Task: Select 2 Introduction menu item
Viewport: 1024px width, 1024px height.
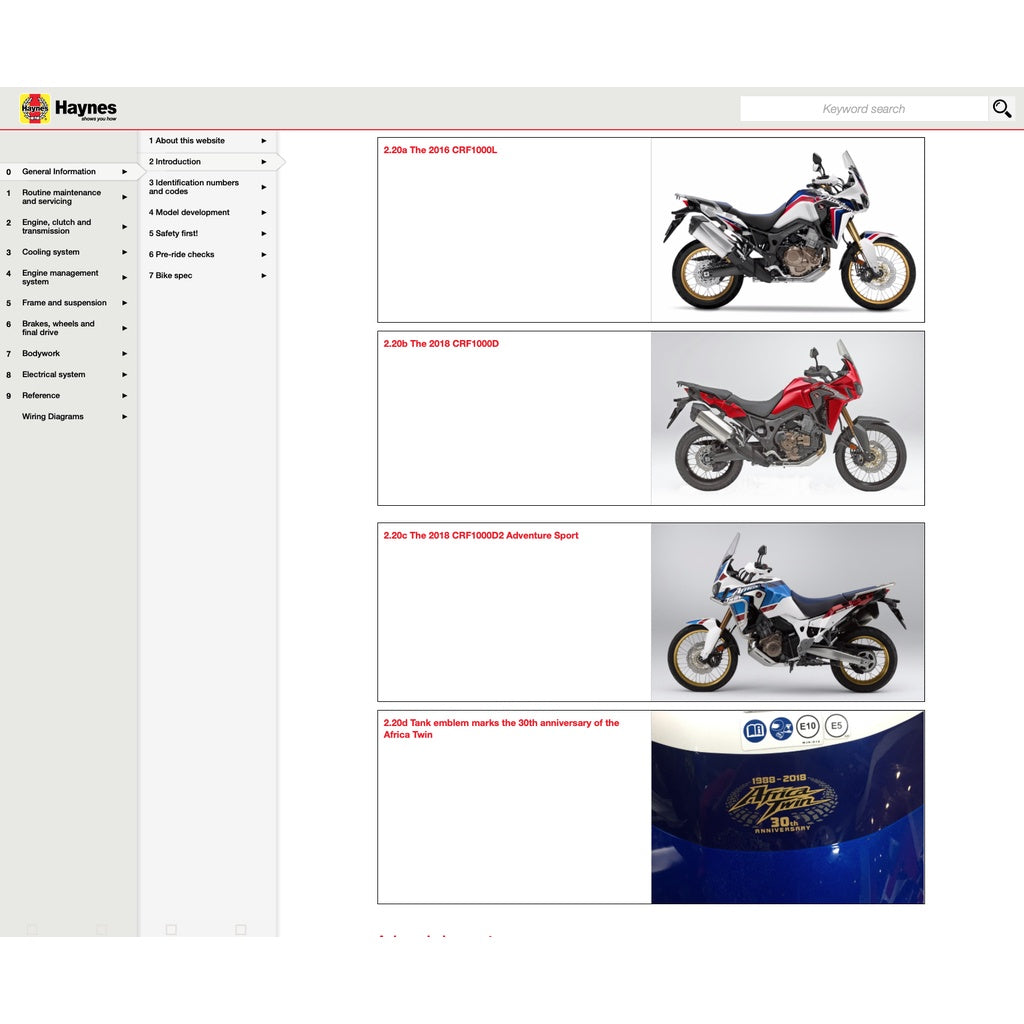Action: coord(175,161)
